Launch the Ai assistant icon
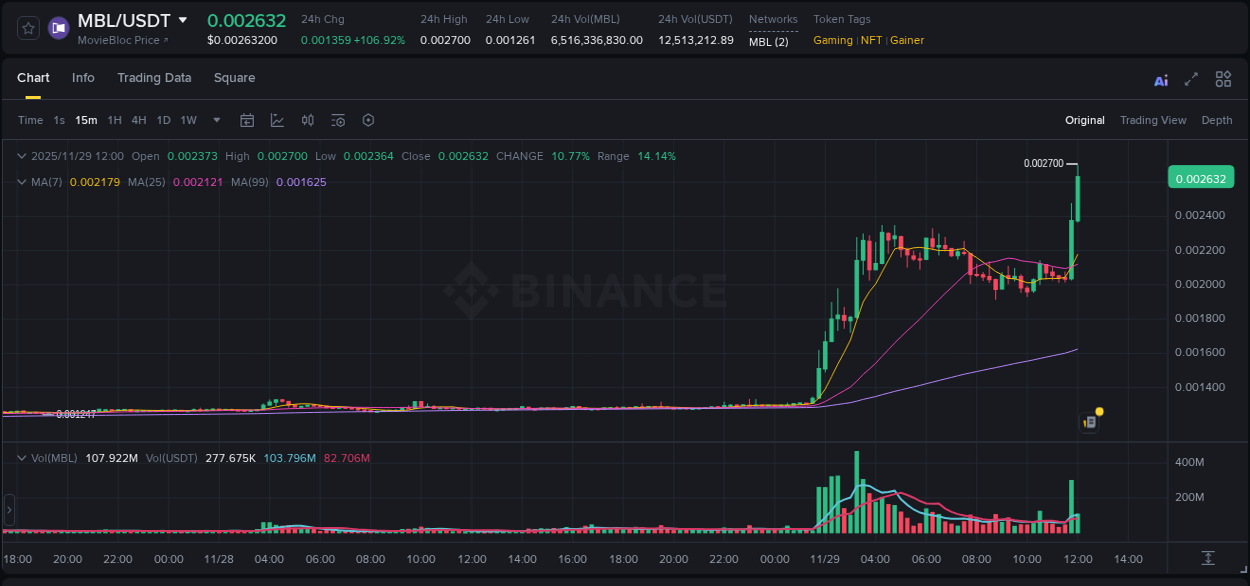1250x586 pixels. click(1160, 78)
